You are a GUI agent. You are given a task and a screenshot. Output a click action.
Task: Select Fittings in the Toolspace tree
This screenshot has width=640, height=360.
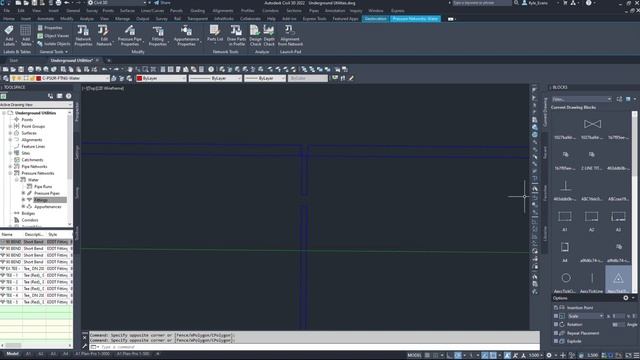(x=40, y=200)
